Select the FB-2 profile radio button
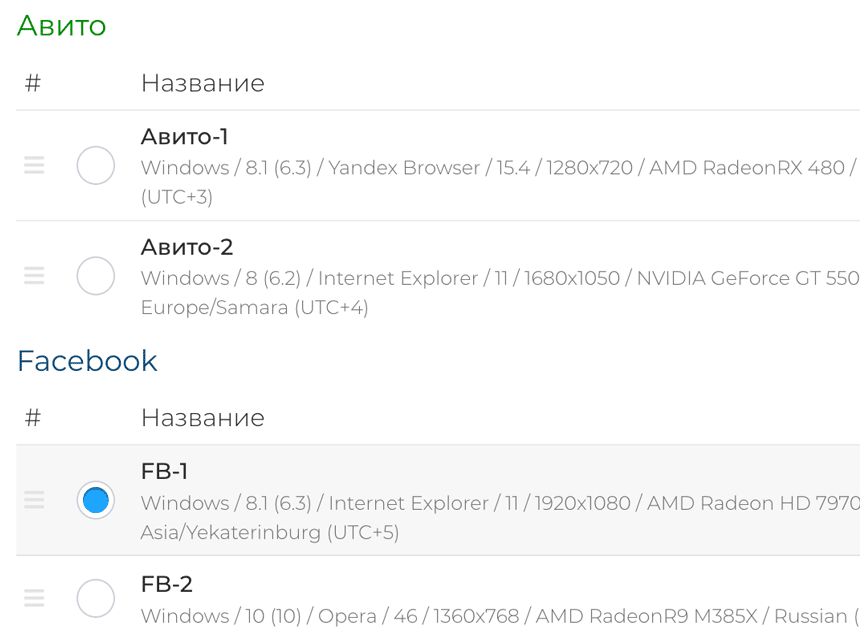This screenshot has height=642, width=860. (96, 598)
